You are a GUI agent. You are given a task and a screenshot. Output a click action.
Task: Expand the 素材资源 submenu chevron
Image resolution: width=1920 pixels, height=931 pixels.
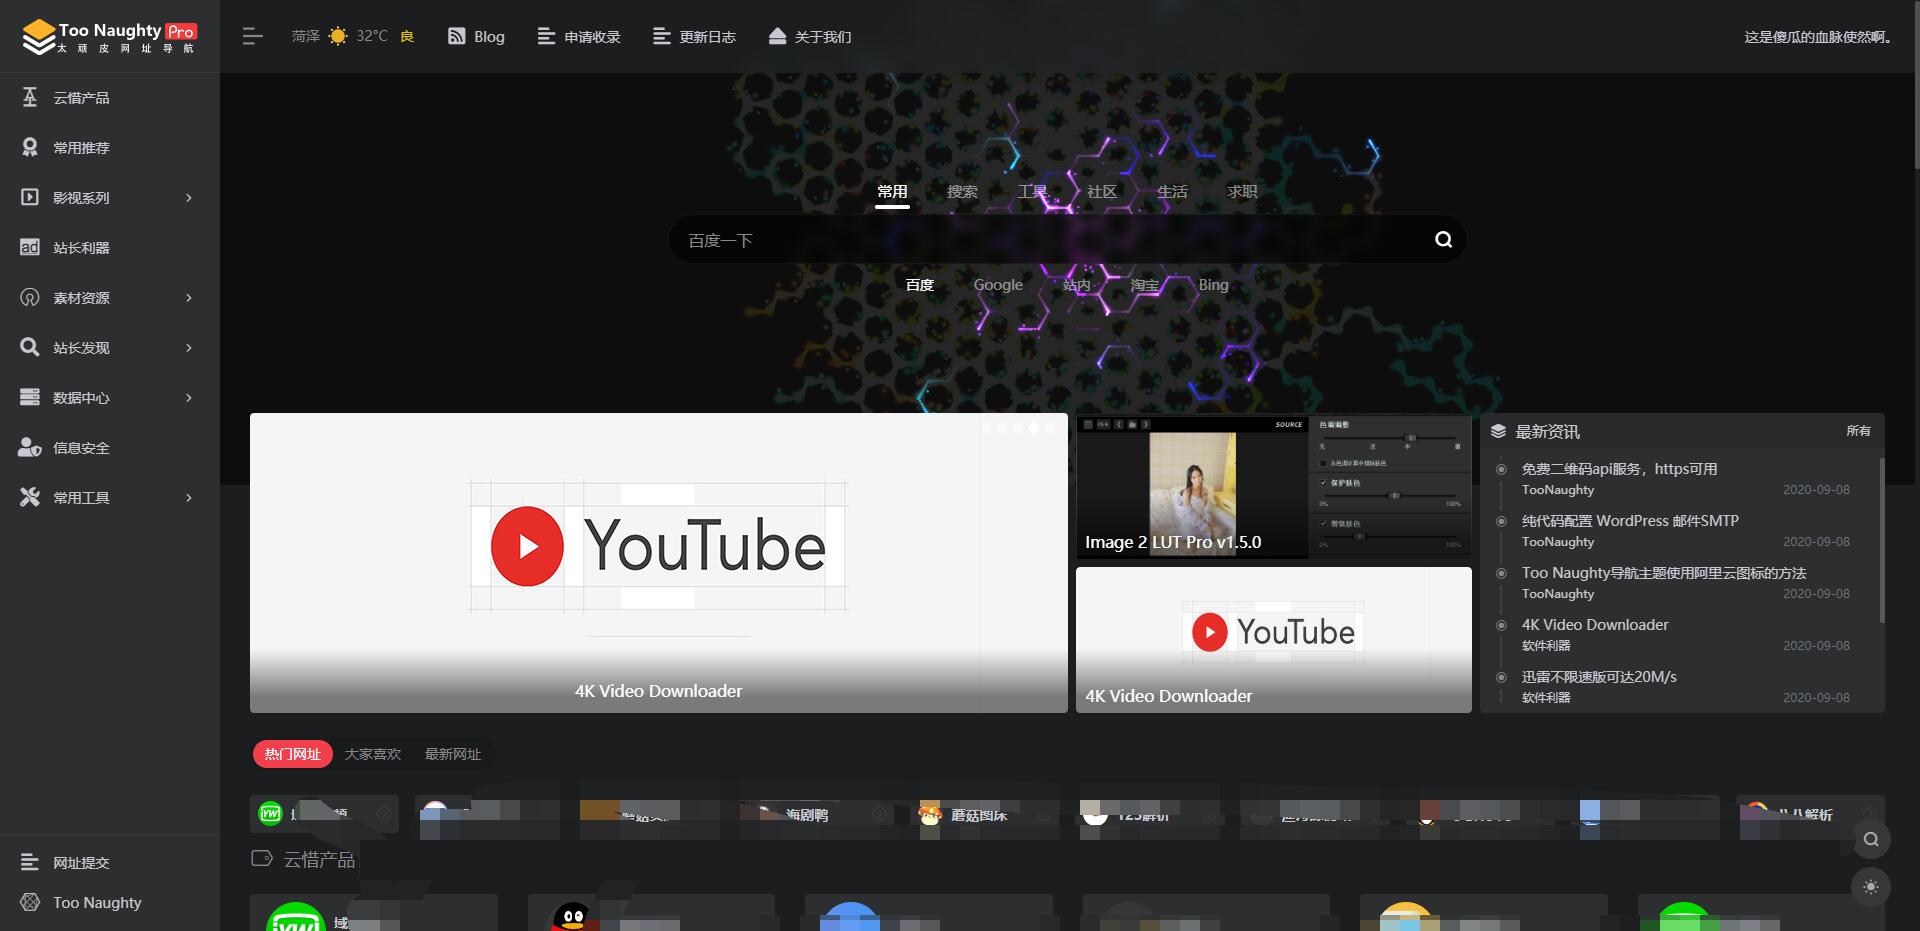point(189,298)
